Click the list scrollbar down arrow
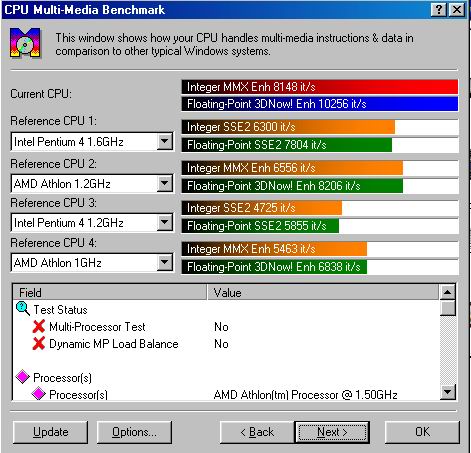The width and height of the screenshot is (471, 453). [447, 392]
